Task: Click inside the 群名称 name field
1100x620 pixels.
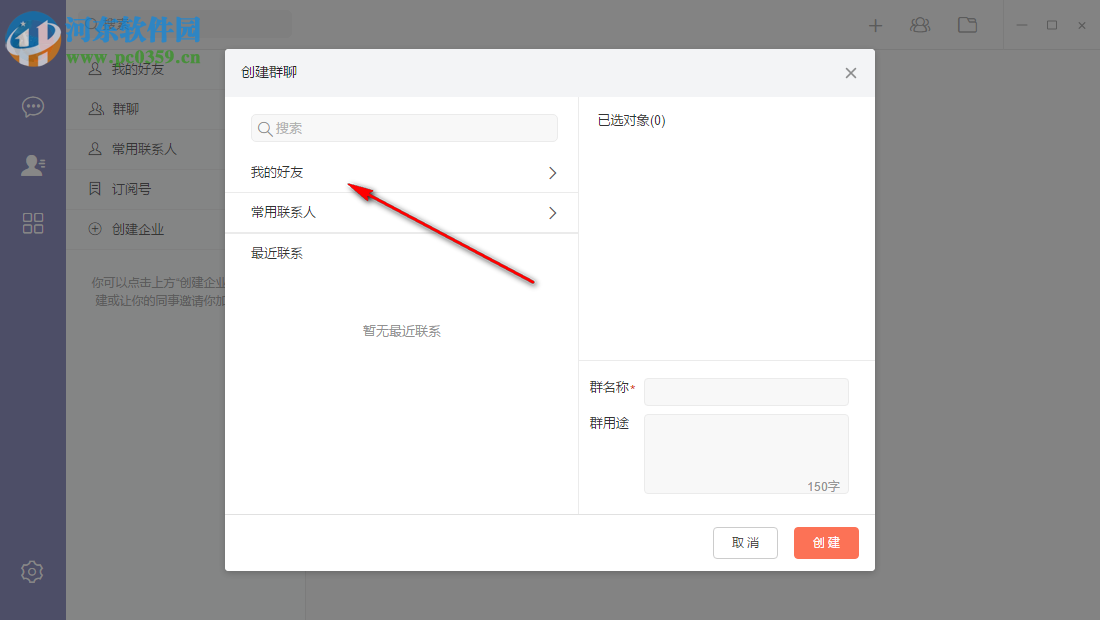Action: 746,391
